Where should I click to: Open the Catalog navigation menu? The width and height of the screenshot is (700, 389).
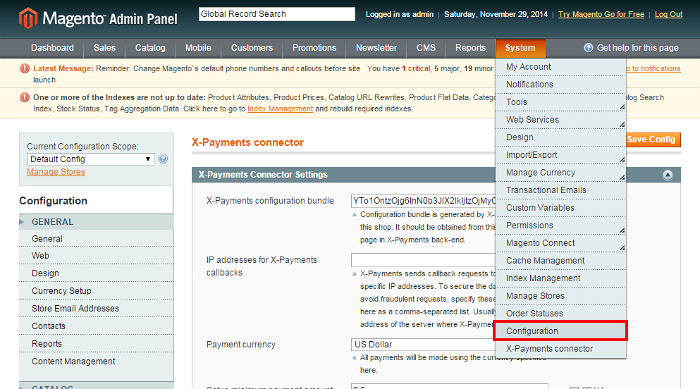coord(150,48)
